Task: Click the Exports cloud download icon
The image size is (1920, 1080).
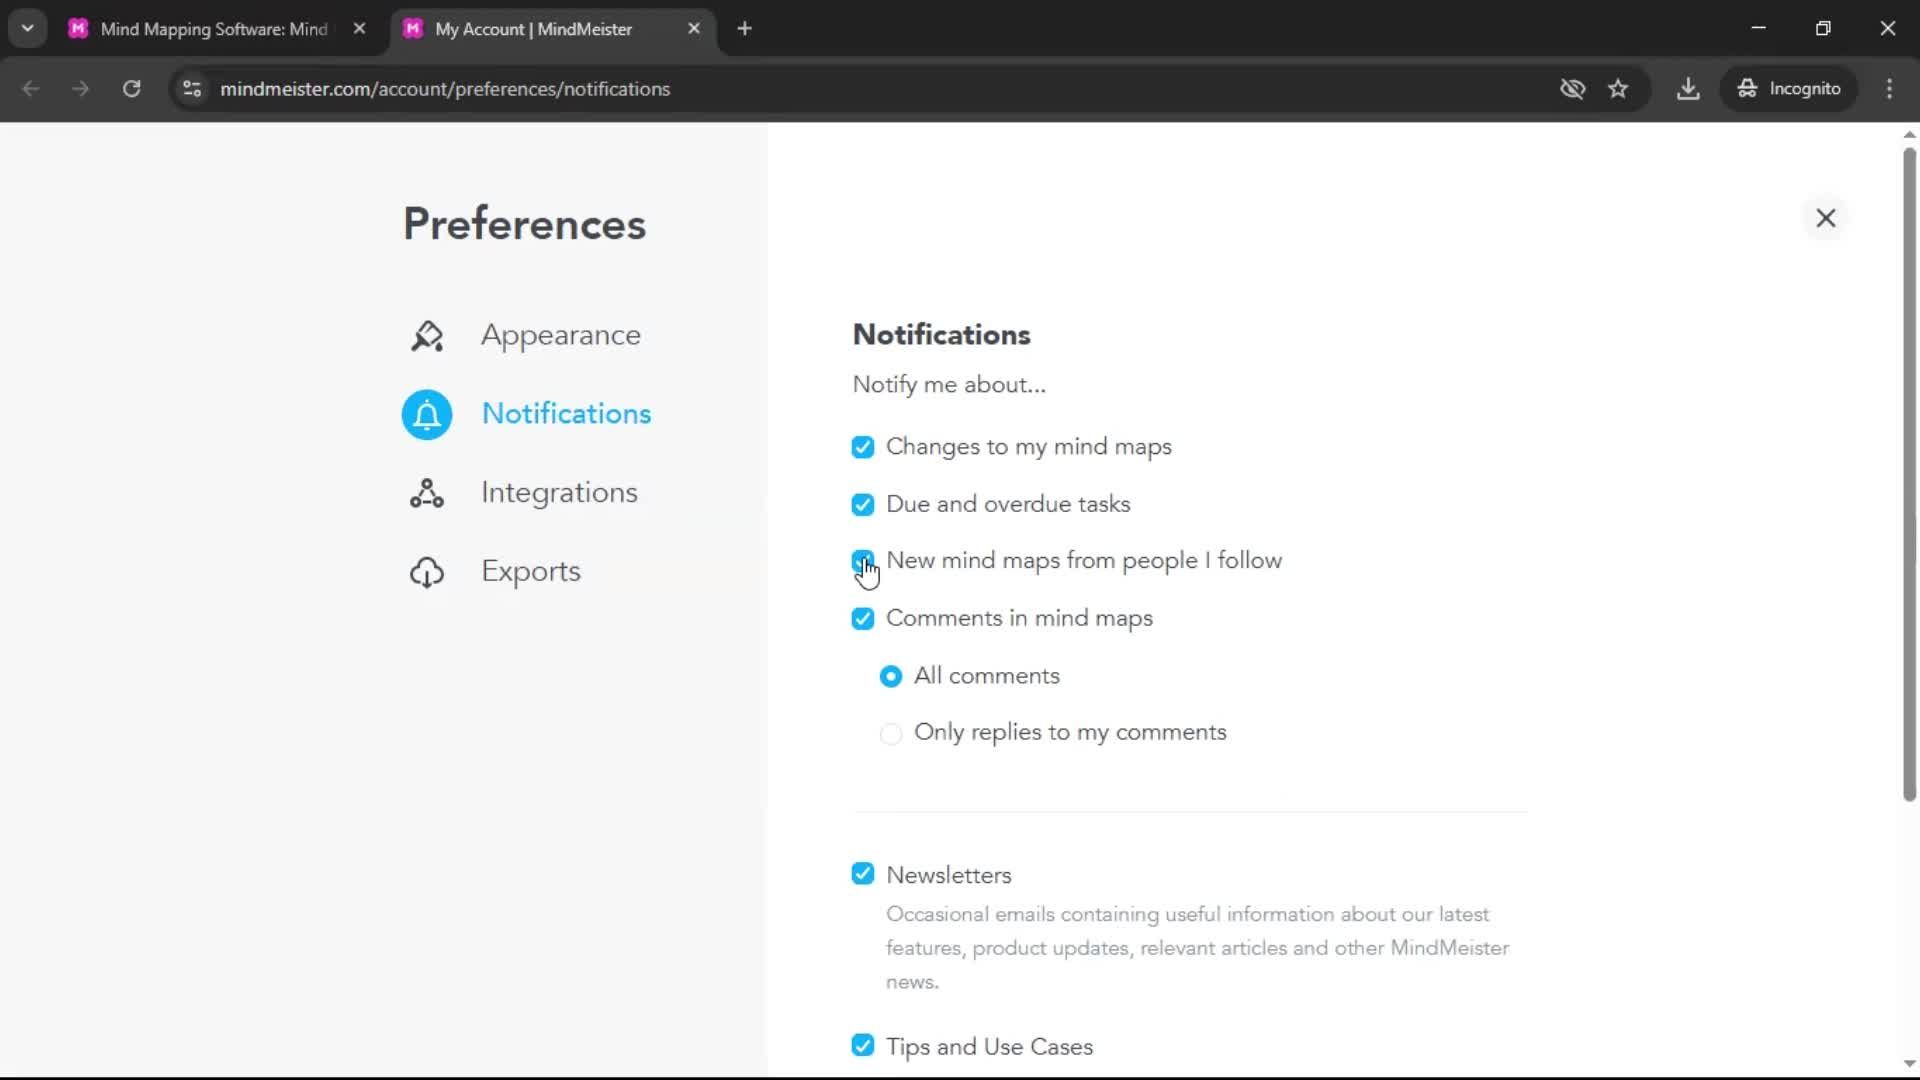Action: [427, 572]
